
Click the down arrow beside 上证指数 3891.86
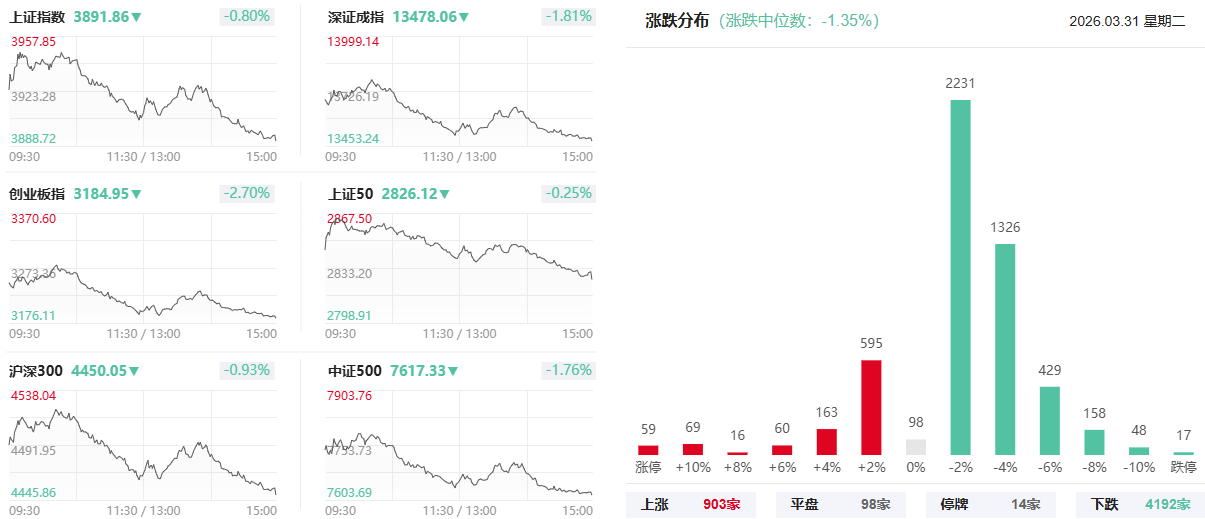click(137, 18)
